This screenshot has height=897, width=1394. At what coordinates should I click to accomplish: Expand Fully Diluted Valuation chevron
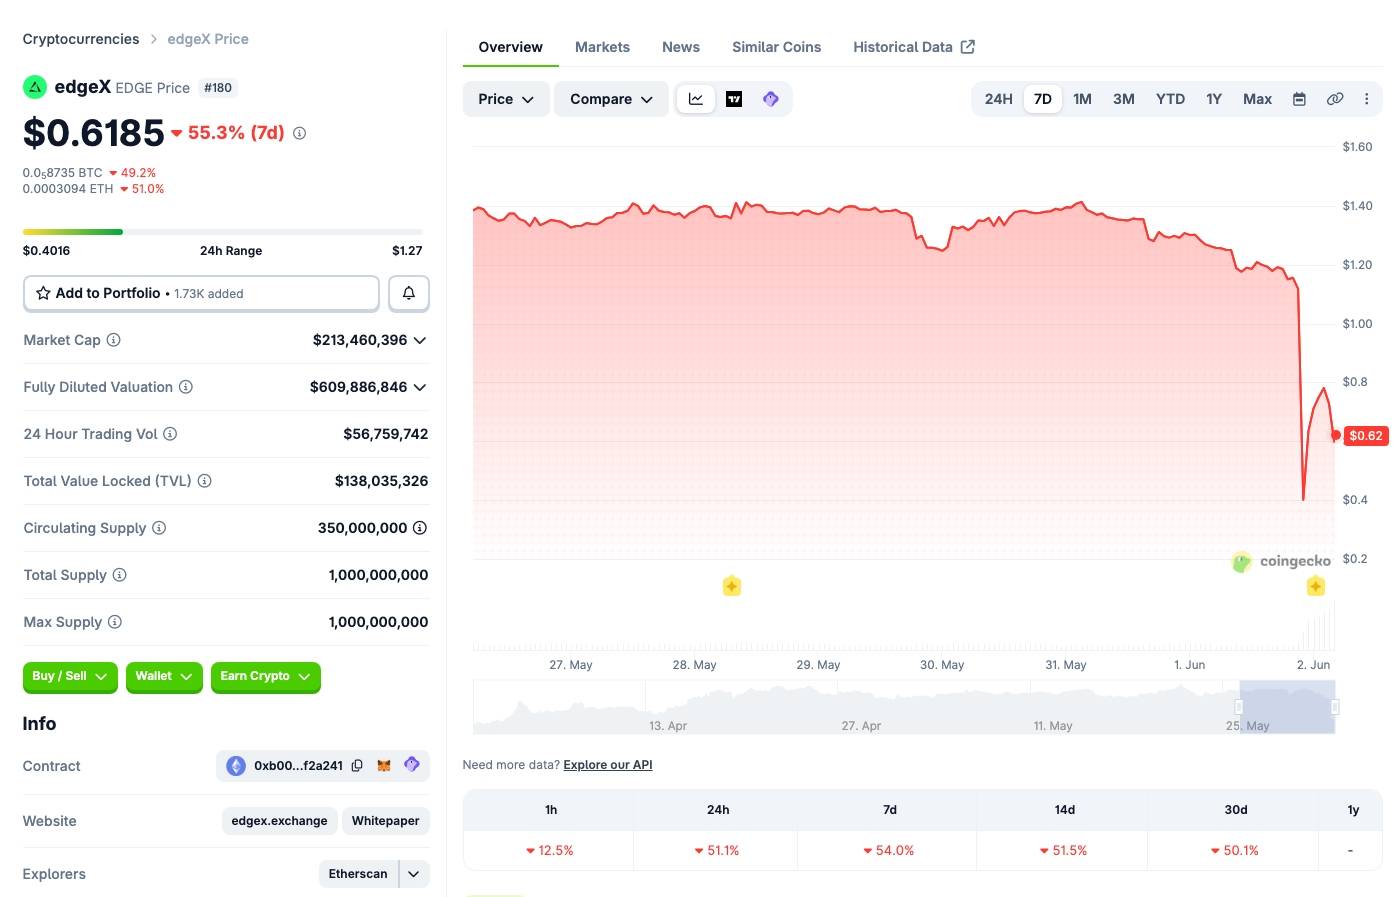click(420, 387)
